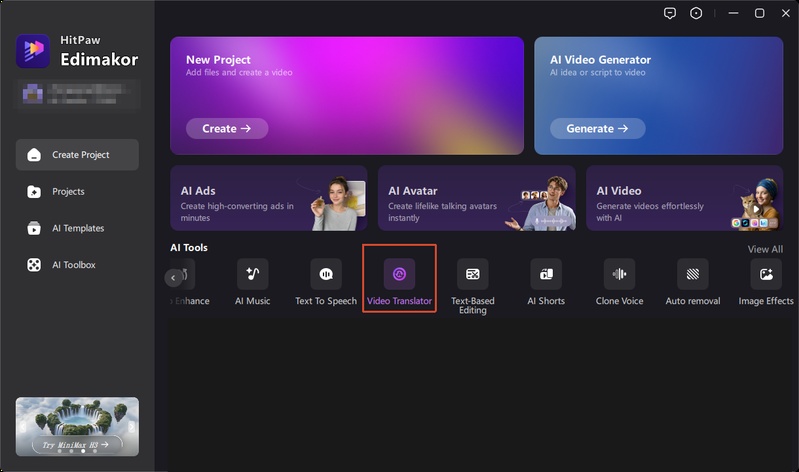Open the circular settings icon in title bar
This screenshot has height=472, width=799.
[x=696, y=13]
